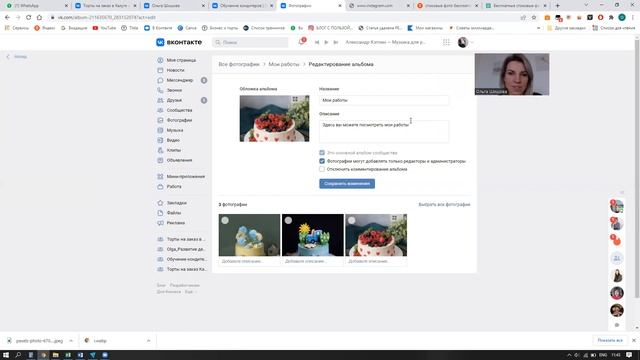Select the yellow cake photo circle
The width and height of the screenshot is (640, 360).
[x=225, y=220]
